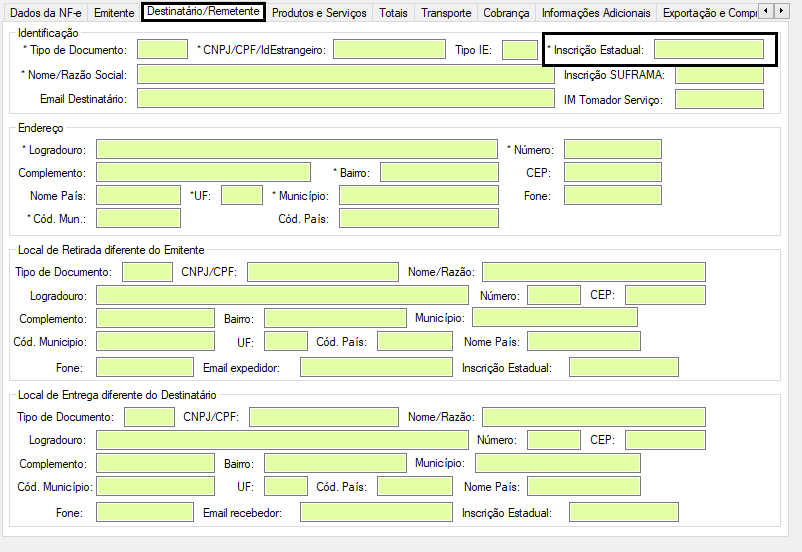This screenshot has height=552, width=802.
Task: Click Complemento field in Local de Entrega
Action: [x=155, y=463]
